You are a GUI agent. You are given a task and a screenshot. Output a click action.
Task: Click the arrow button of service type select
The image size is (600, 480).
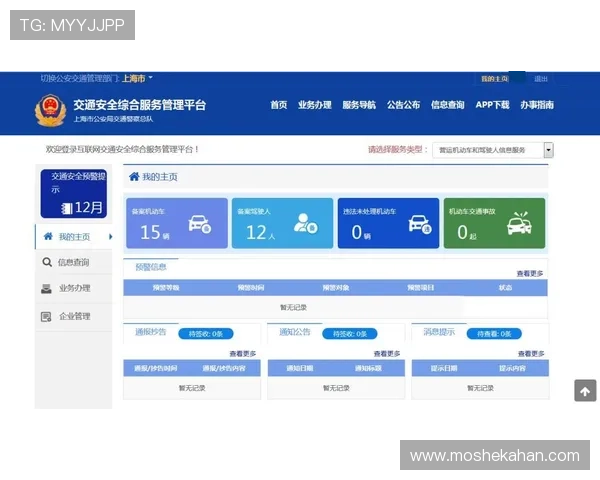point(548,150)
